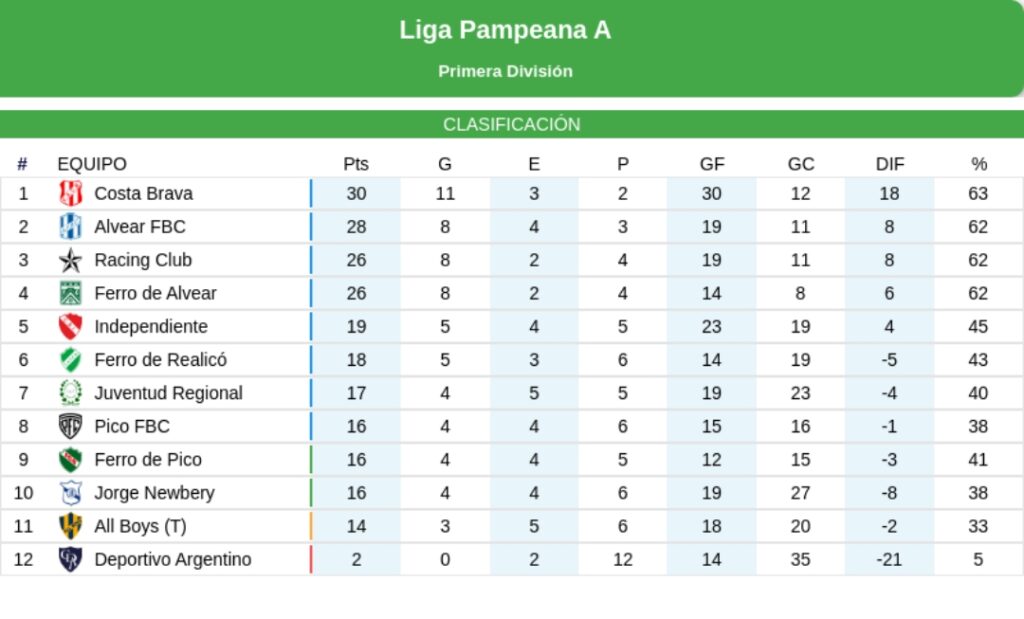1024x619 pixels.
Task: Select the CLASIFICACIÓN section tab
Action: pos(512,124)
